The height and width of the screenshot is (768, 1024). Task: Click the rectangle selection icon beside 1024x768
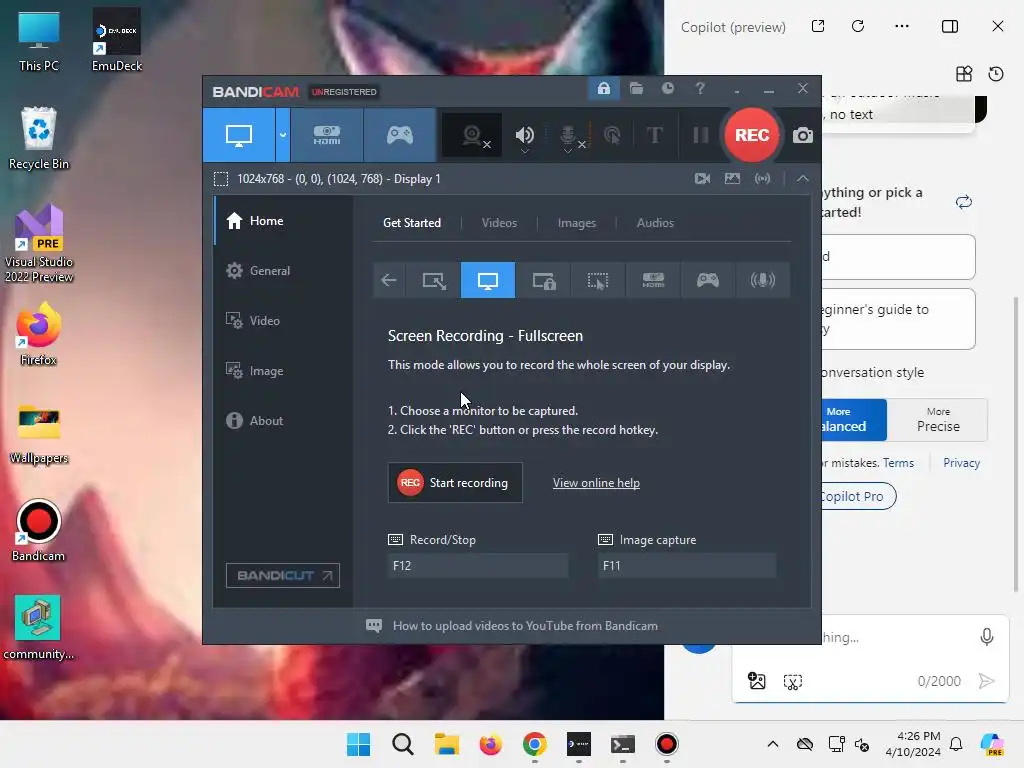point(221,179)
